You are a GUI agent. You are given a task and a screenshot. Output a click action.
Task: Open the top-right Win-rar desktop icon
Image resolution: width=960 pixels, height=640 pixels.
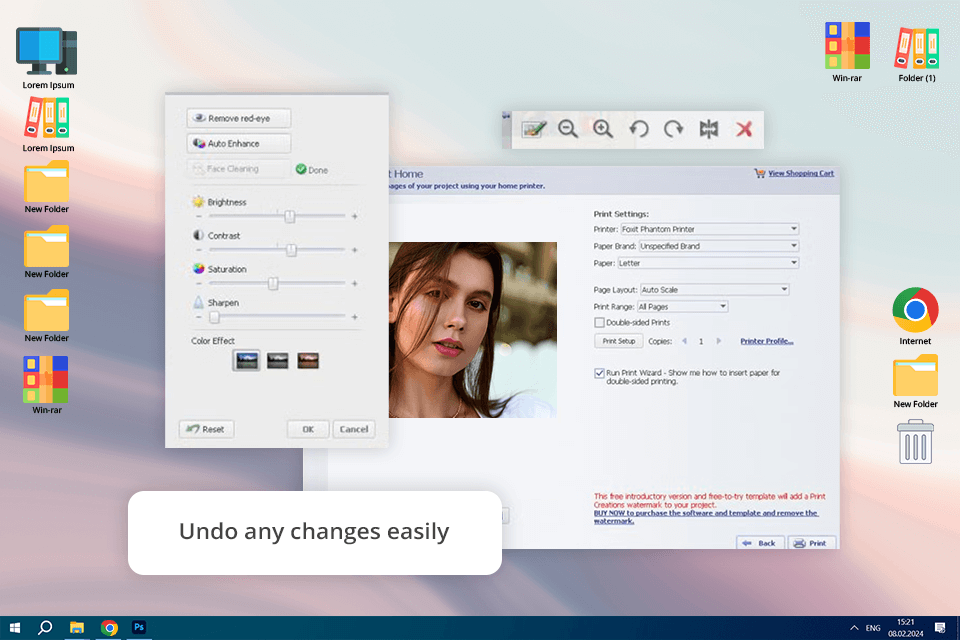click(847, 53)
